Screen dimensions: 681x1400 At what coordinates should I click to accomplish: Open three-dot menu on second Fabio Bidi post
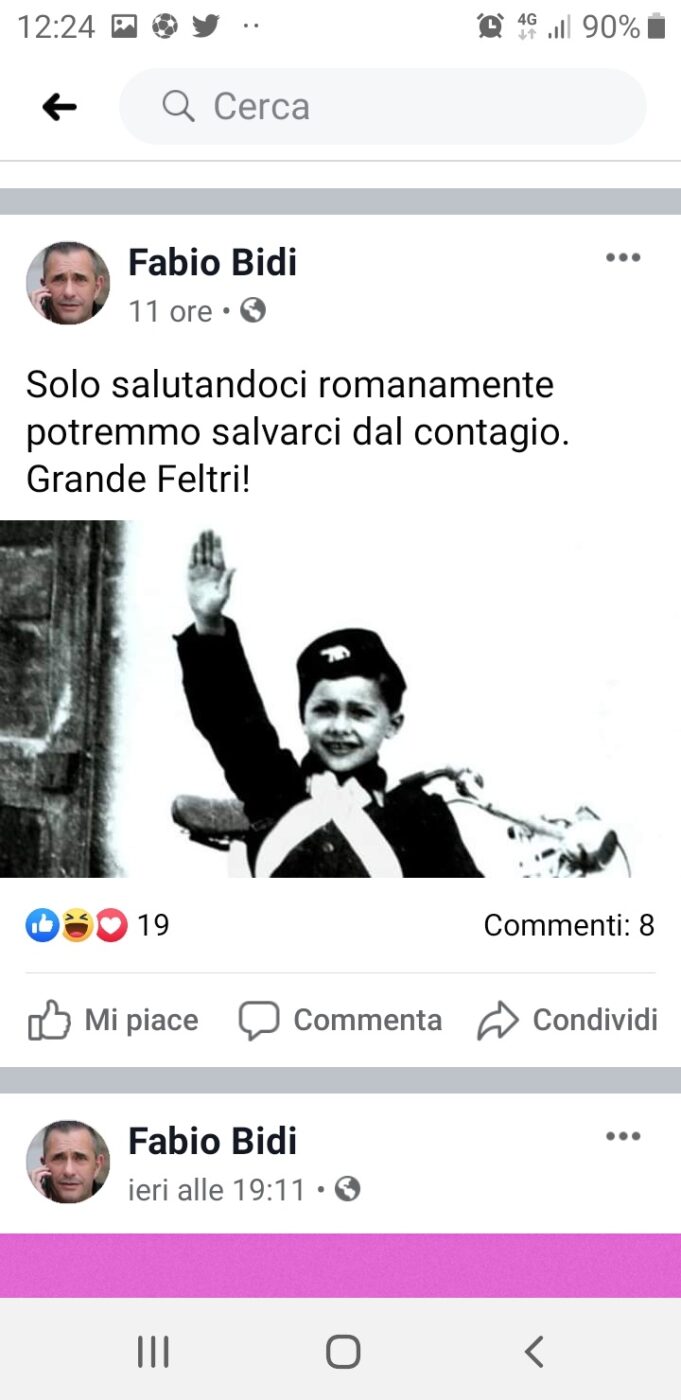point(623,1136)
